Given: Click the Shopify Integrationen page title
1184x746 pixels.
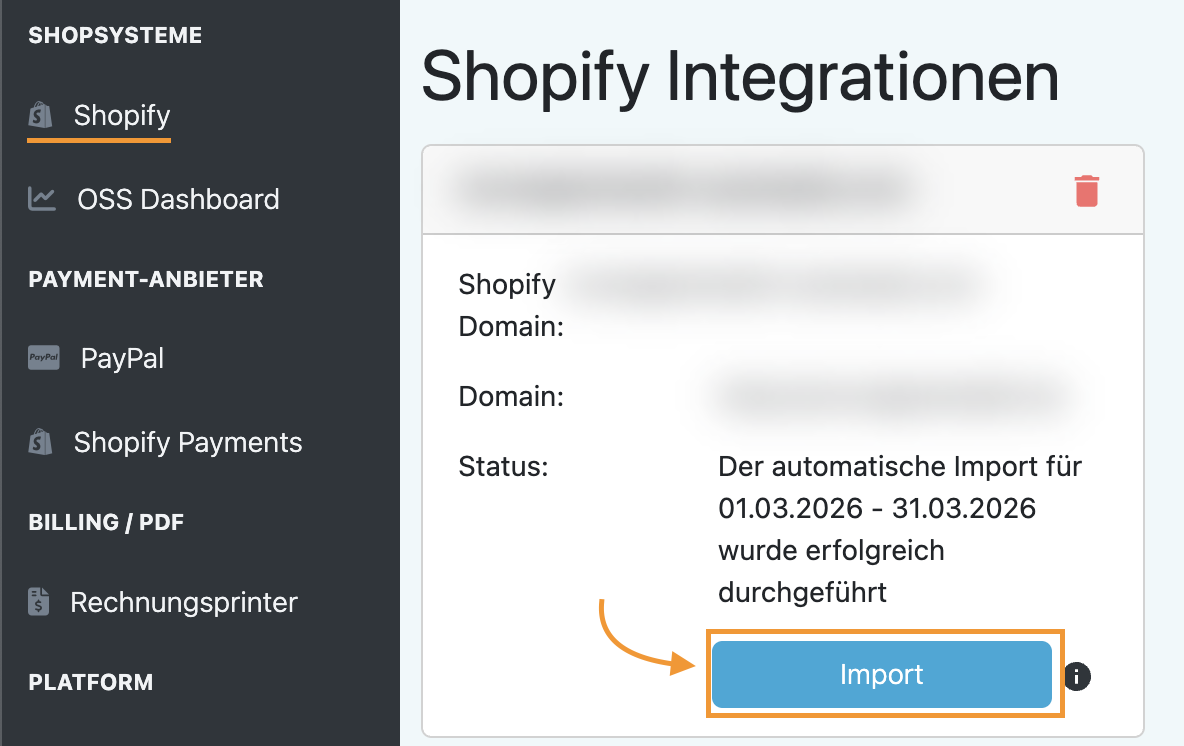Looking at the screenshot, I should 740,77.
